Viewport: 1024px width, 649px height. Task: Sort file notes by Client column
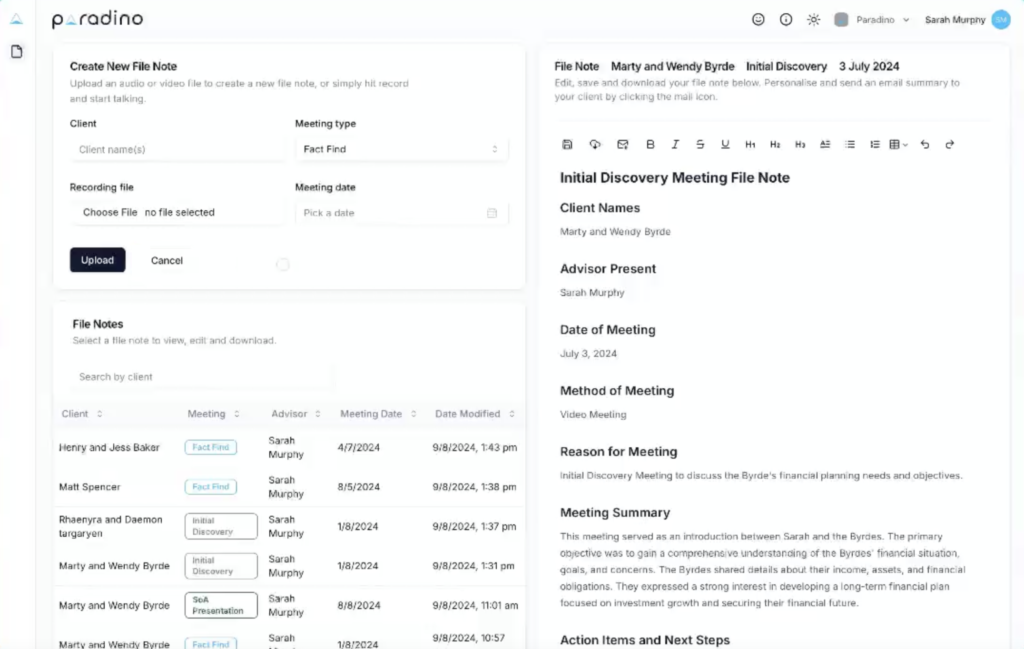[81, 414]
